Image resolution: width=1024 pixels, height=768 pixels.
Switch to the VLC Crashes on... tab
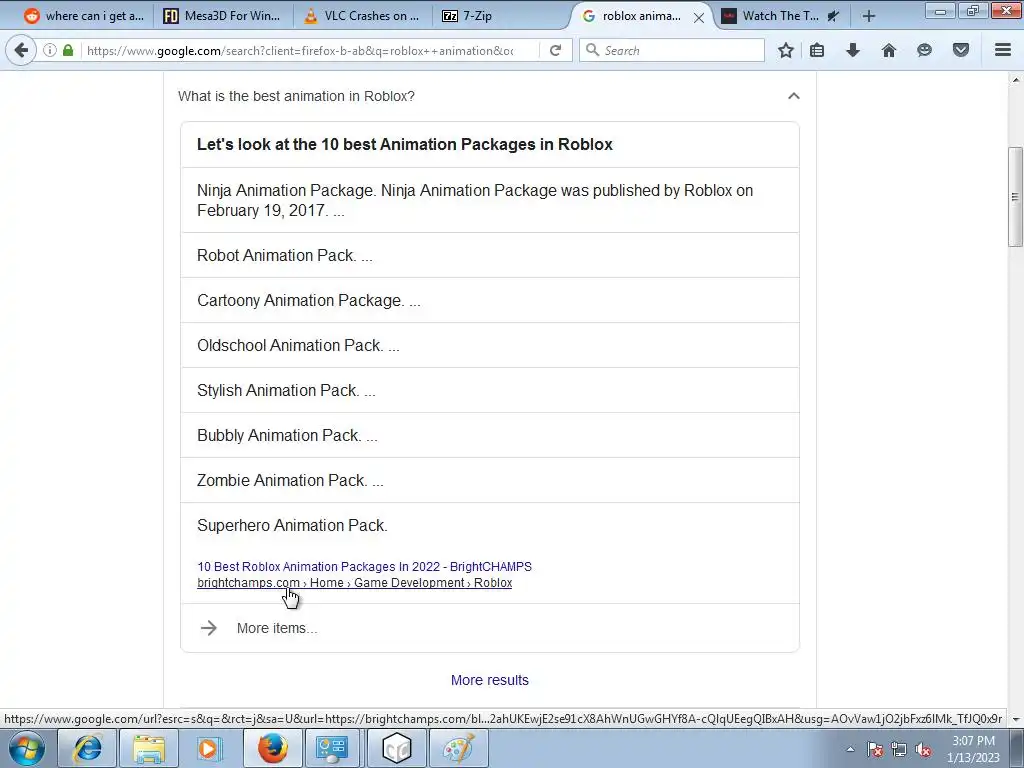coord(362,16)
